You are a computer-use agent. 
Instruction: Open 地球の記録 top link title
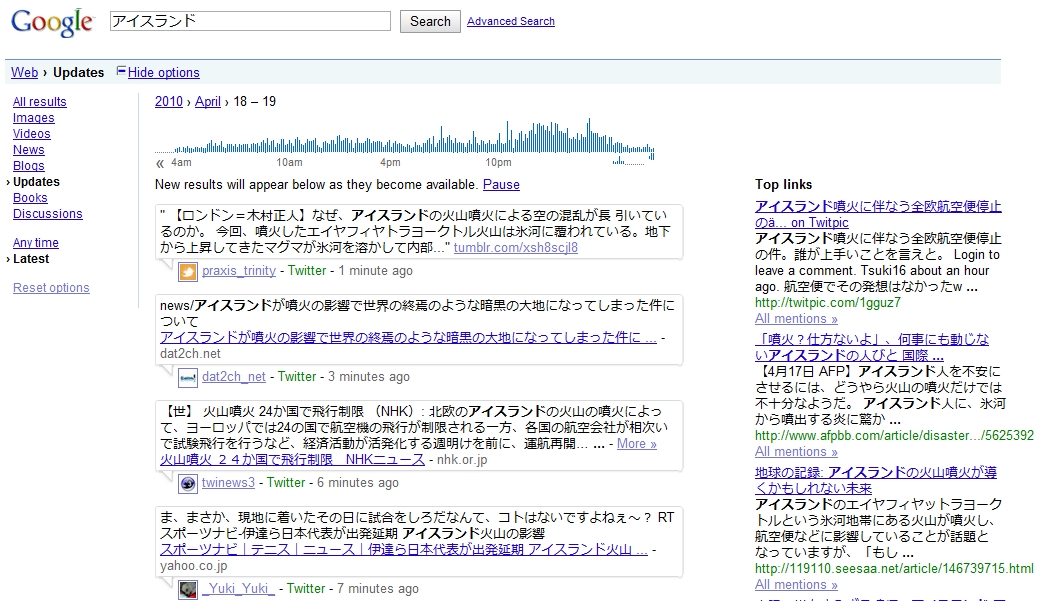876,481
